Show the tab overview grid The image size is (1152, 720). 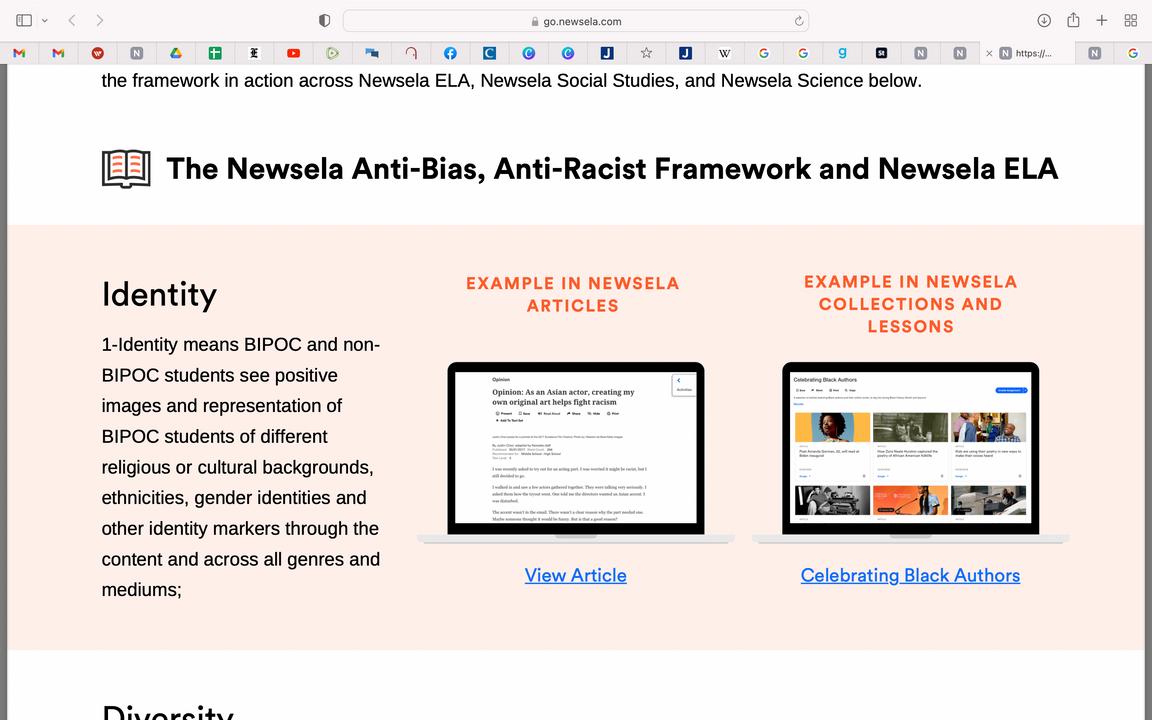[x=1131, y=21]
